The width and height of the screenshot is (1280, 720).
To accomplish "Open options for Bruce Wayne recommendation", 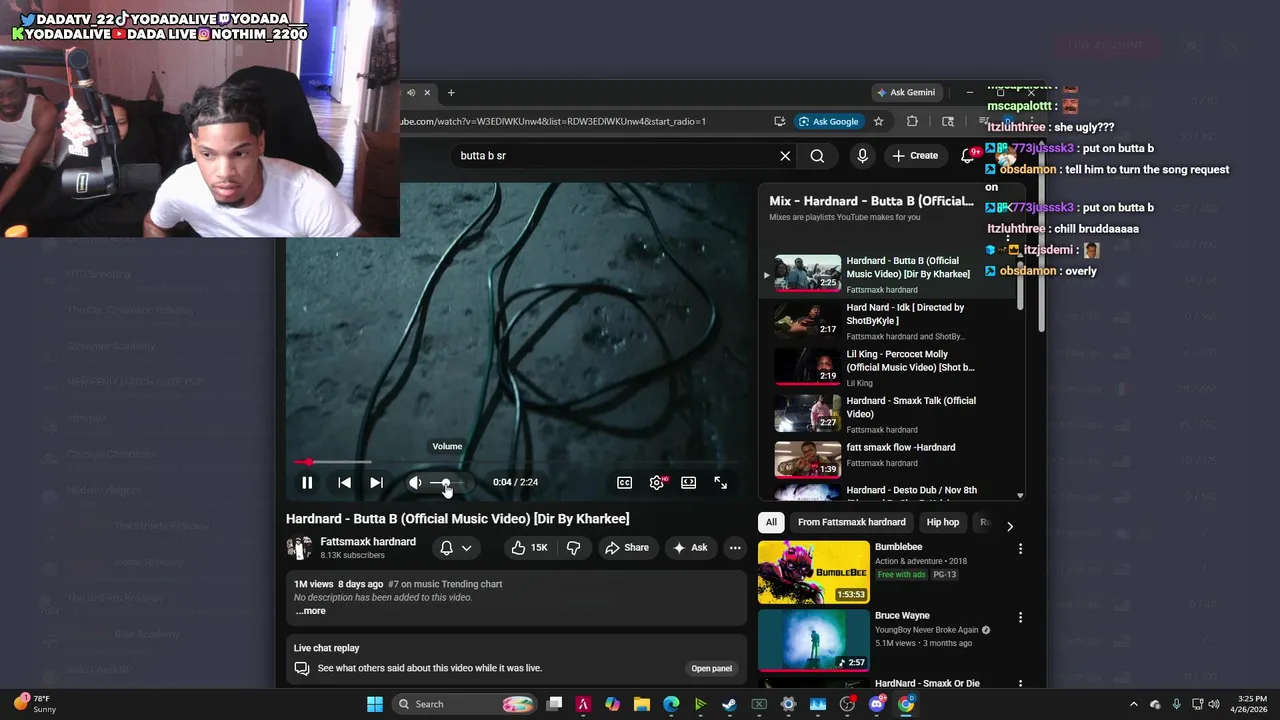I will (x=1020, y=618).
